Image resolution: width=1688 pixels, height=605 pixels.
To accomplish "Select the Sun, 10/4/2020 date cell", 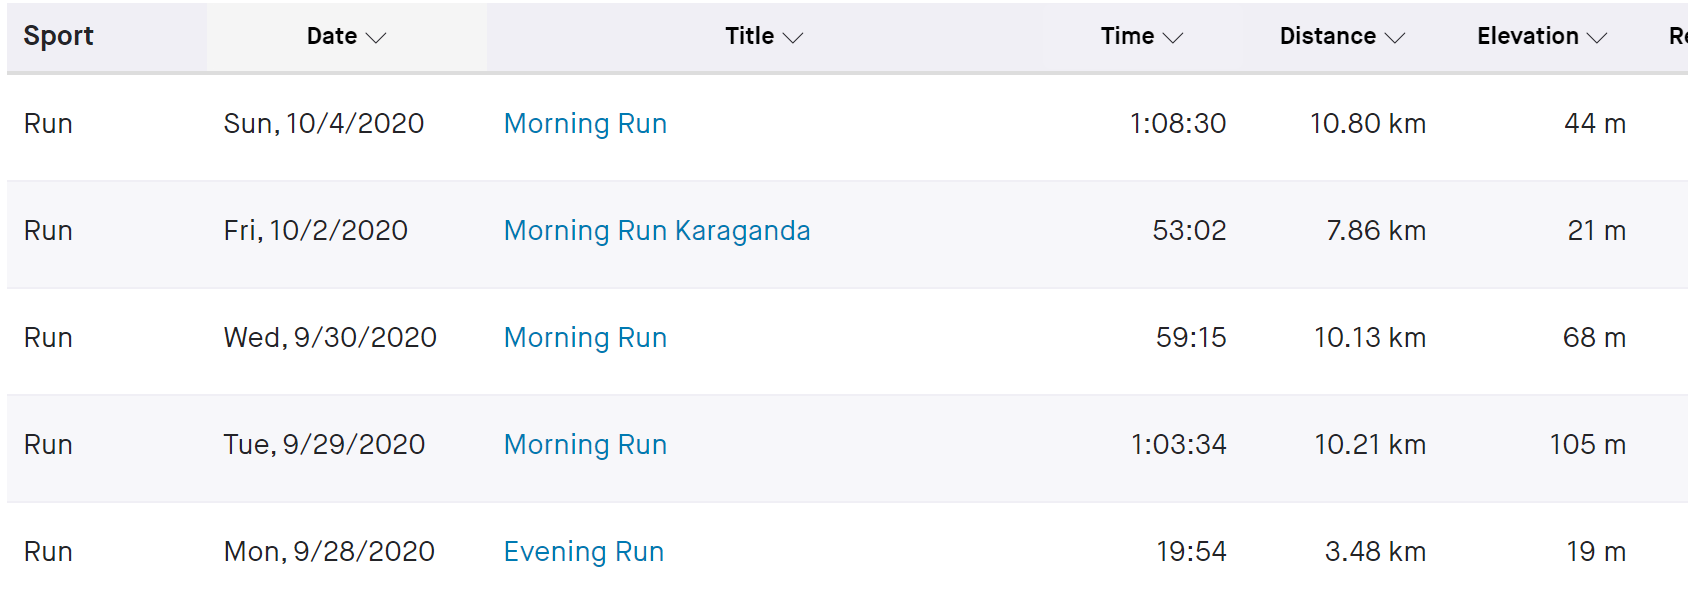I will pyautogui.click(x=324, y=124).
